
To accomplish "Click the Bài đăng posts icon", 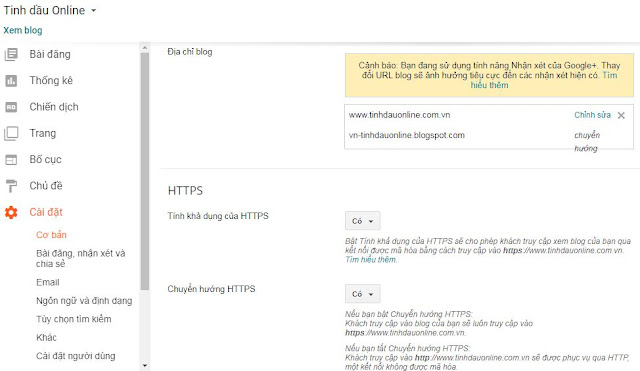I will point(11,54).
